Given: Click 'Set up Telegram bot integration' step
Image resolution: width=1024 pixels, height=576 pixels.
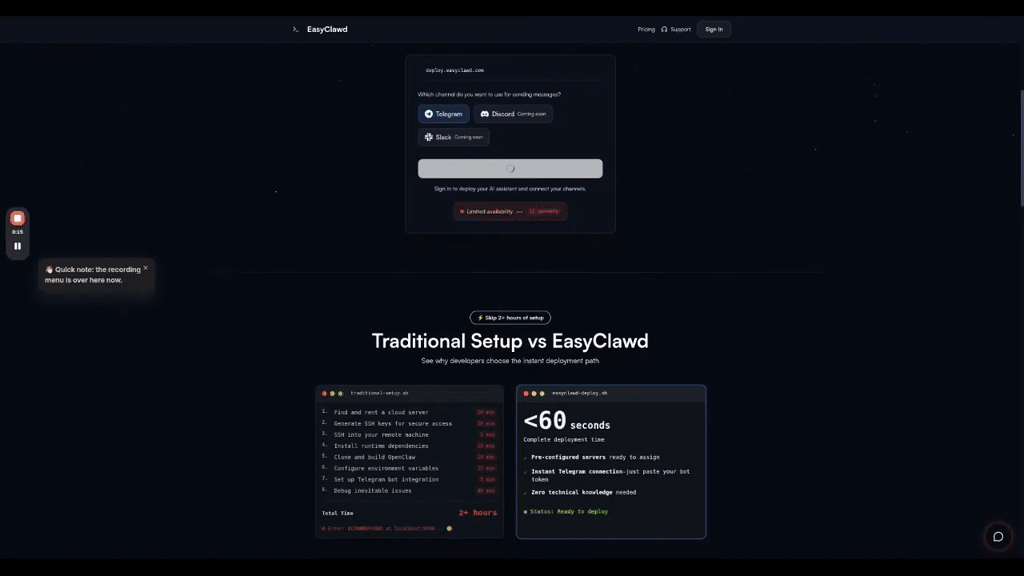Looking at the screenshot, I should point(386,479).
